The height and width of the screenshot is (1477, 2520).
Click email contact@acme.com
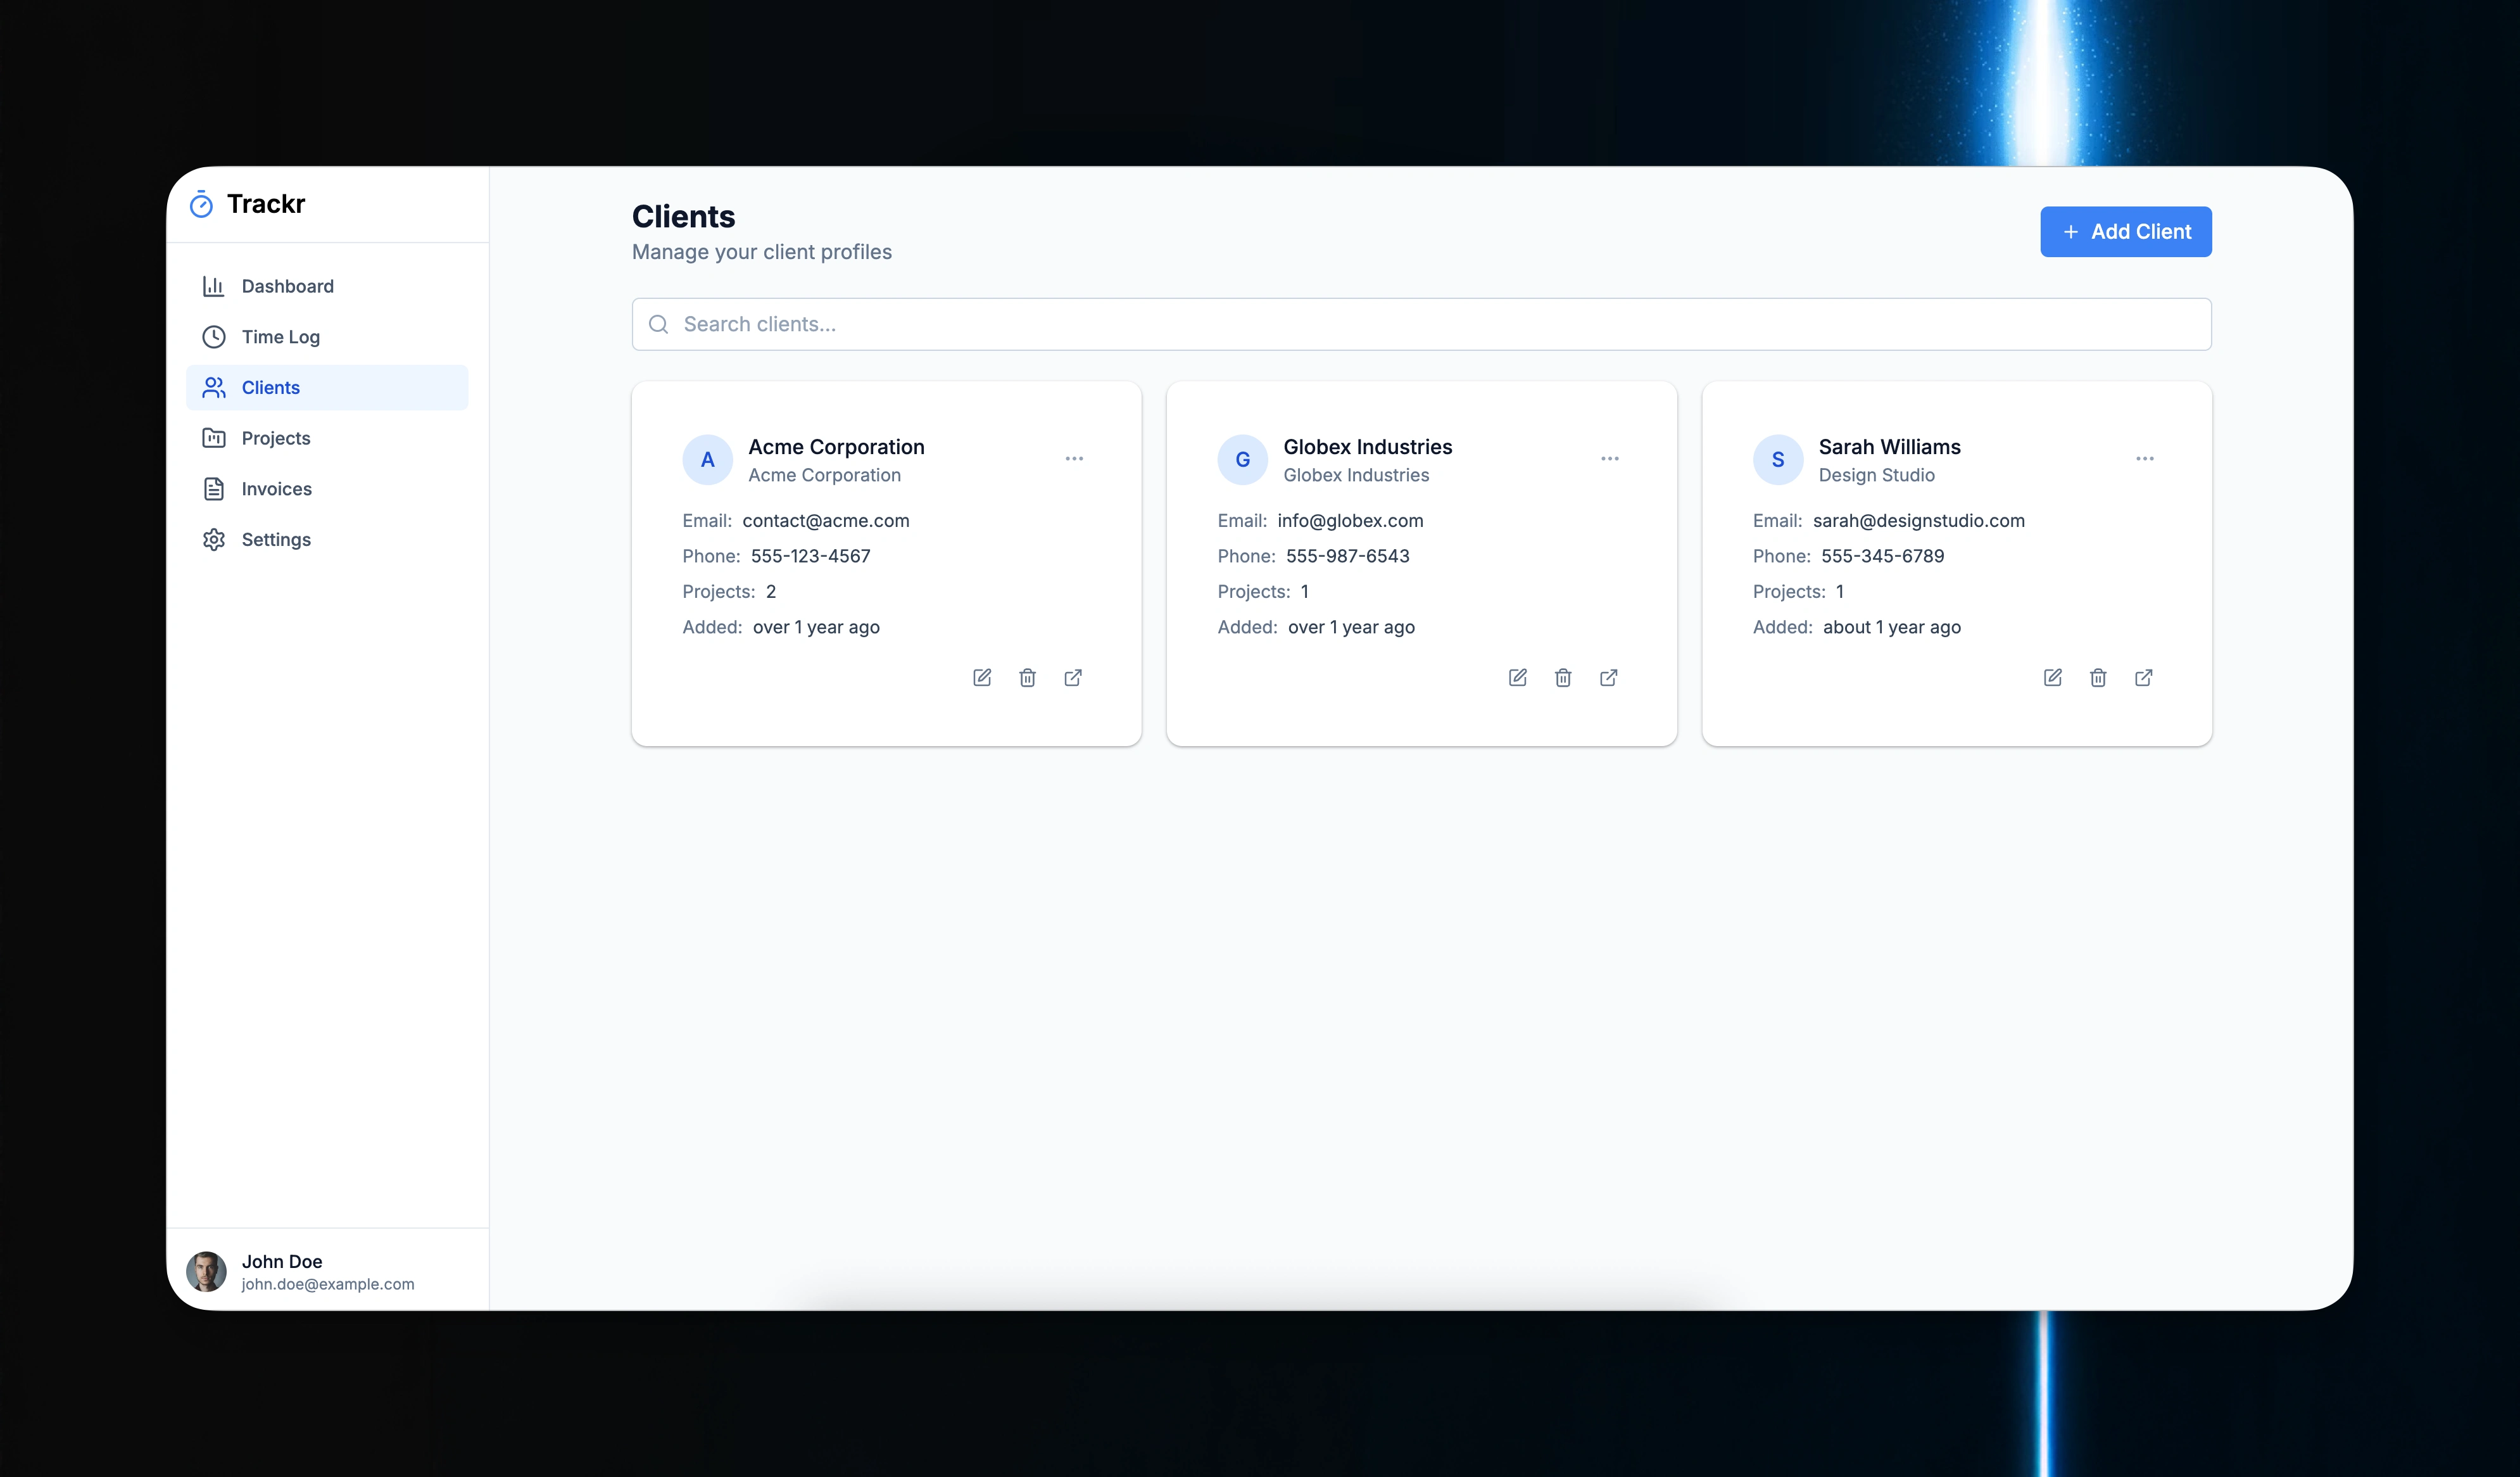tap(826, 521)
